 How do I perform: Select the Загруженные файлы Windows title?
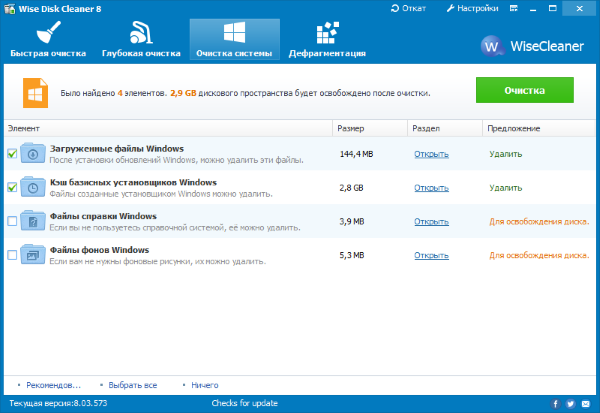click(x=117, y=149)
